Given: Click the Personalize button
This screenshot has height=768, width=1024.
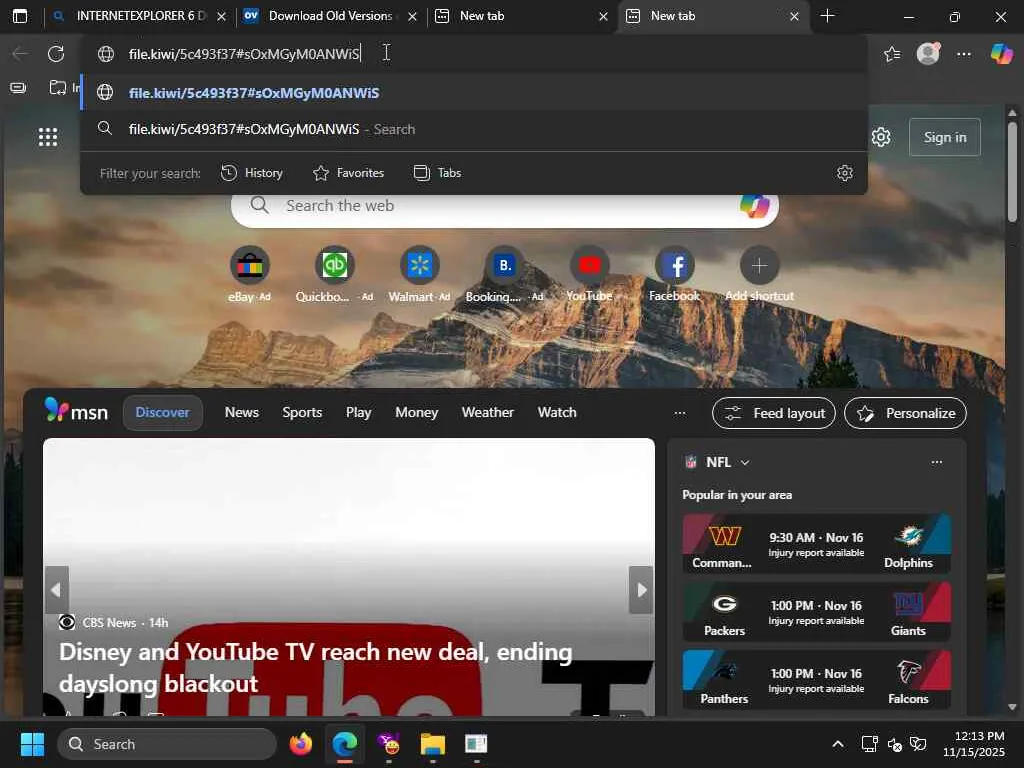Looking at the screenshot, I should pyautogui.click(x=905, y=413).
